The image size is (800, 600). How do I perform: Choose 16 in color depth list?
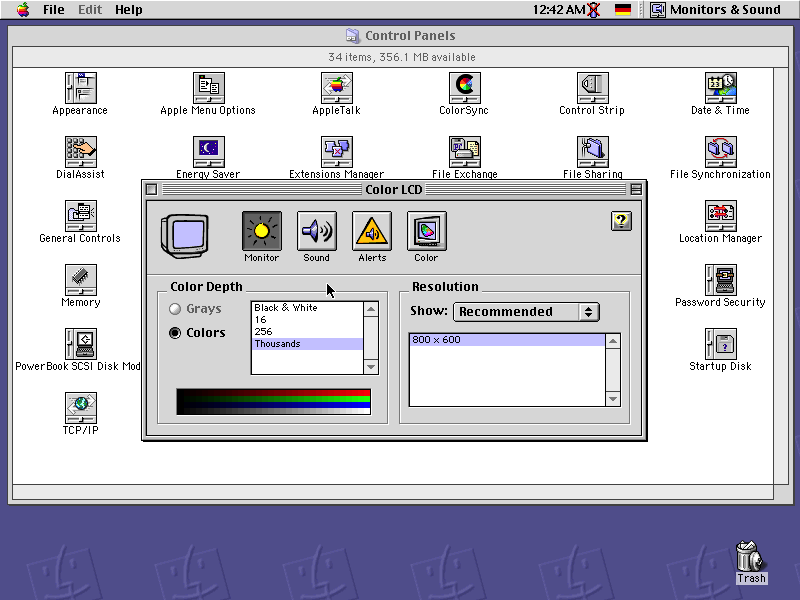[x=307, y=320]
